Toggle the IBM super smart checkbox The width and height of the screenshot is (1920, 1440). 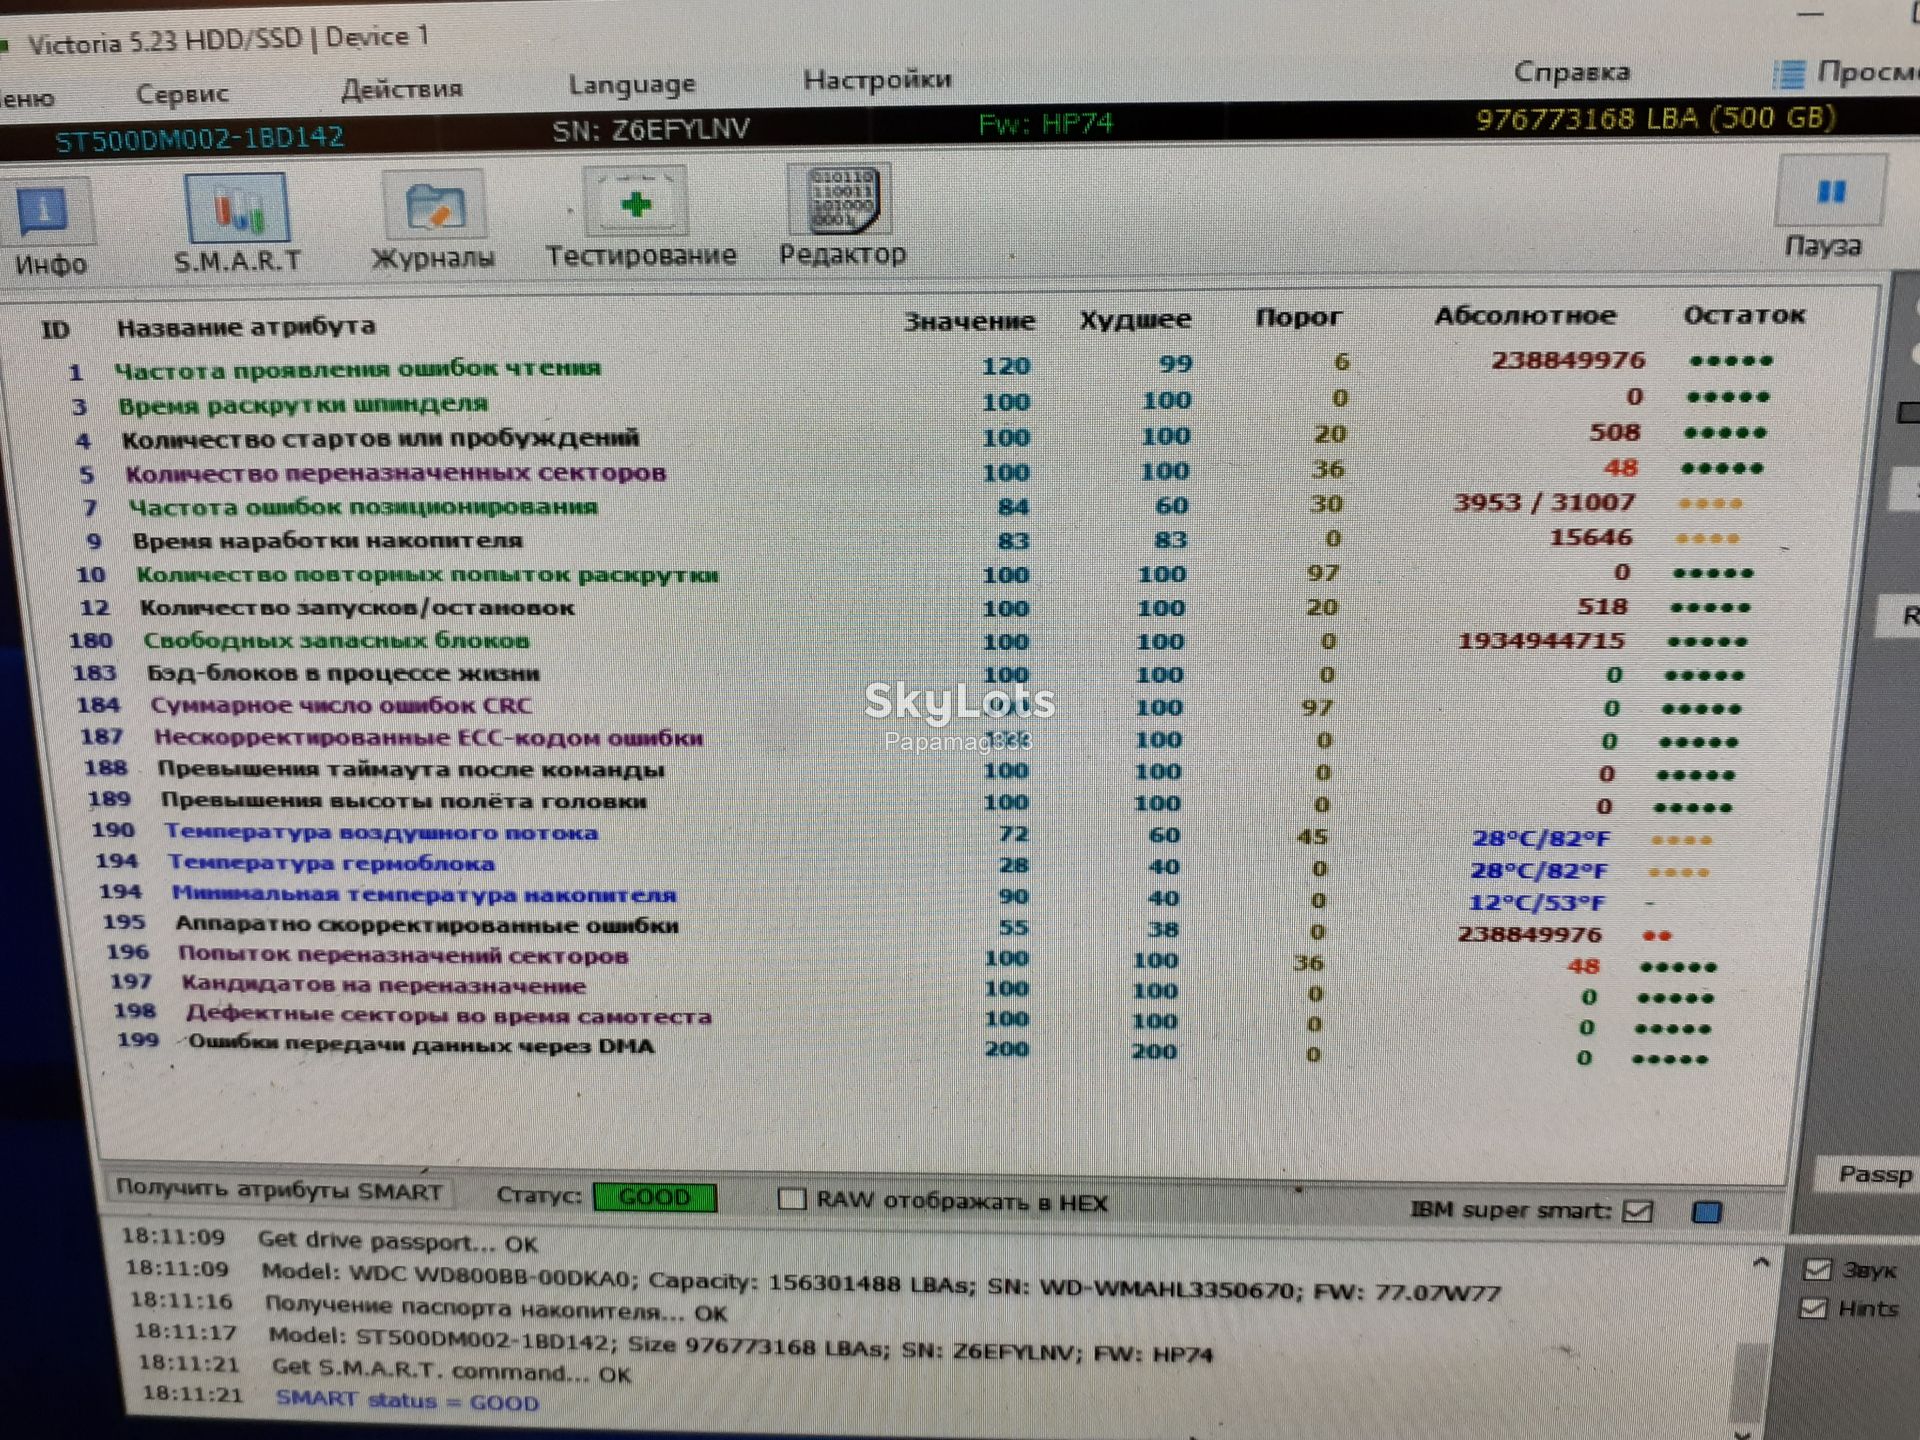[x=1638, y=1211]
